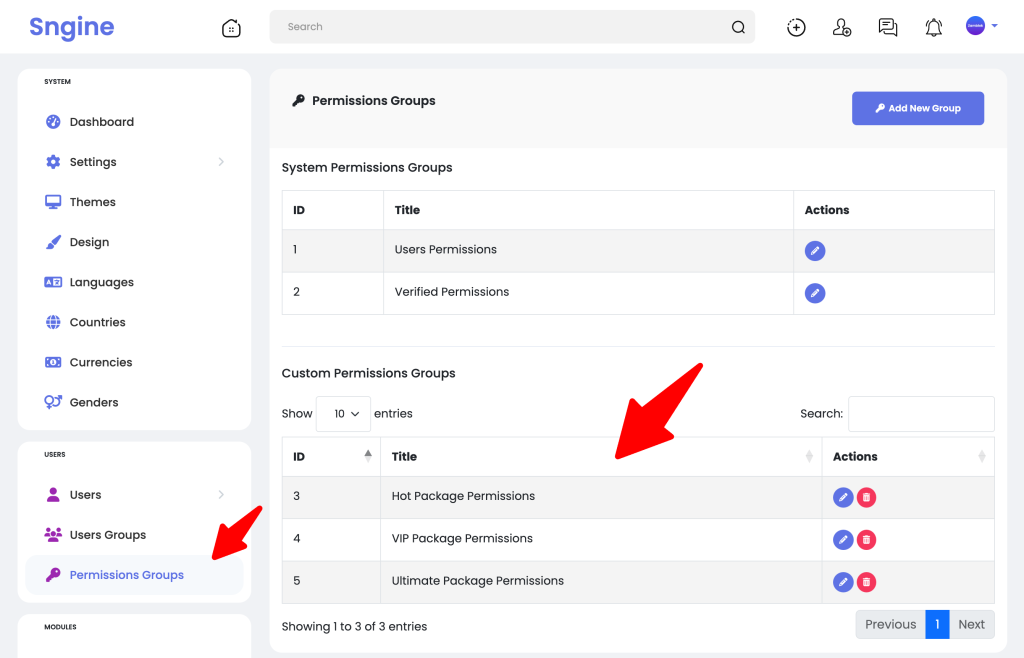
Task: Click the Languages icon
Action: pyautogui.click(x=53, y=282)
